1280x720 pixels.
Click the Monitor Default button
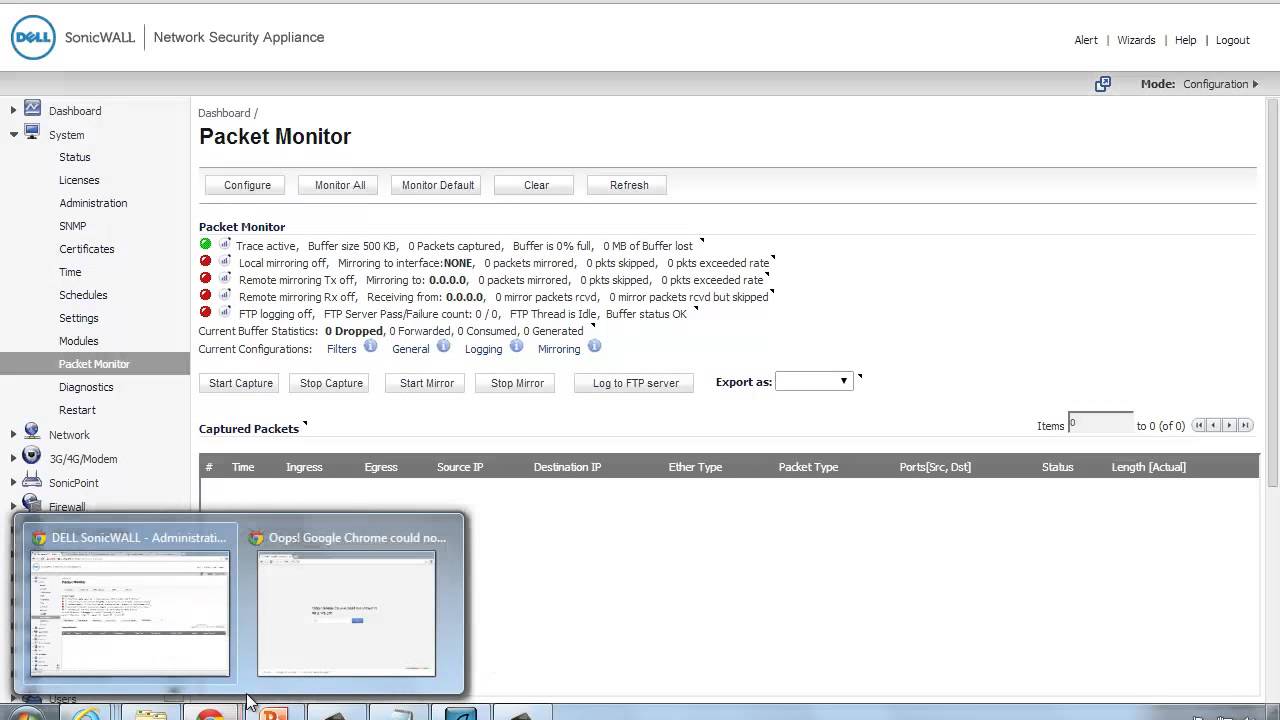tap(438, 185)
